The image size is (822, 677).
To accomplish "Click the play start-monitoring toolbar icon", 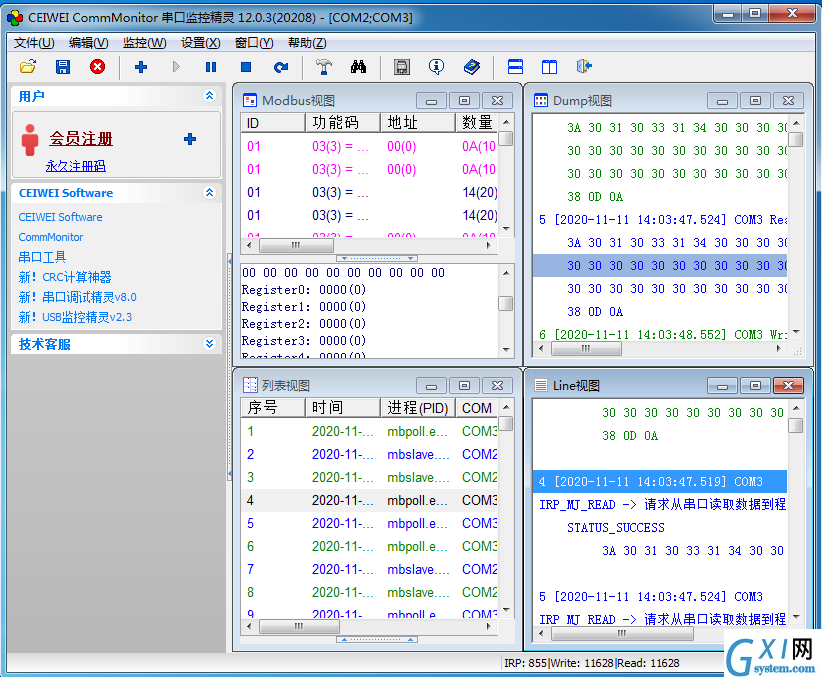I will [x=176, y=67].
